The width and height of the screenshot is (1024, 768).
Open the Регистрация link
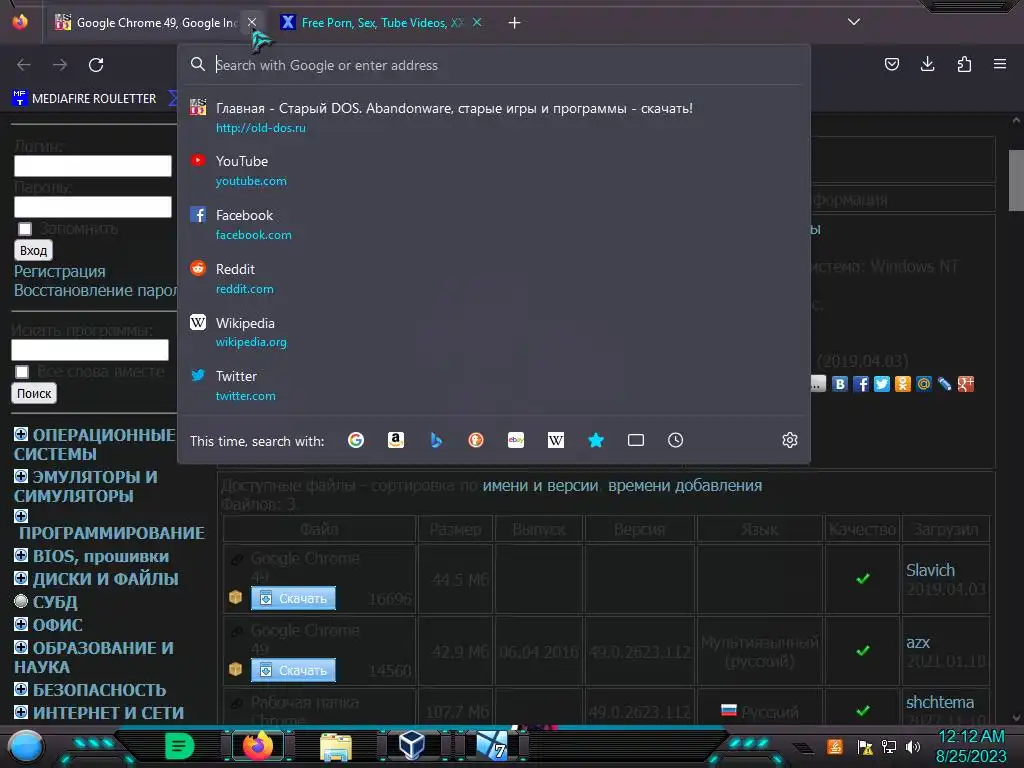click(x=59, y=271)
